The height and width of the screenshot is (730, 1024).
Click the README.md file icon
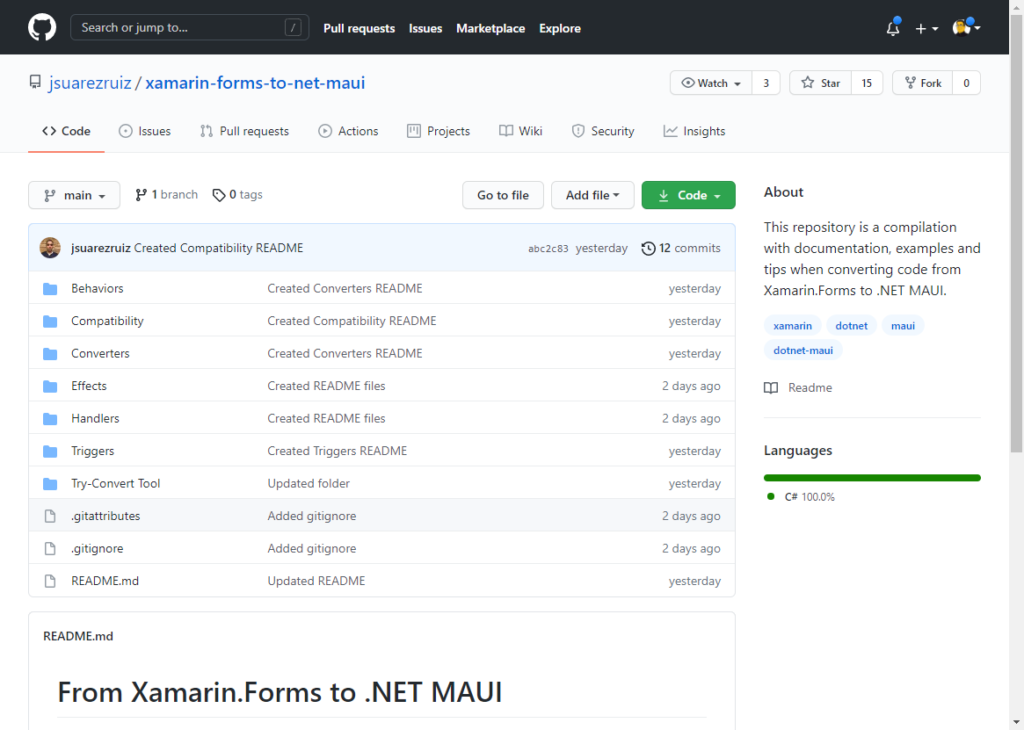point(50,580)
